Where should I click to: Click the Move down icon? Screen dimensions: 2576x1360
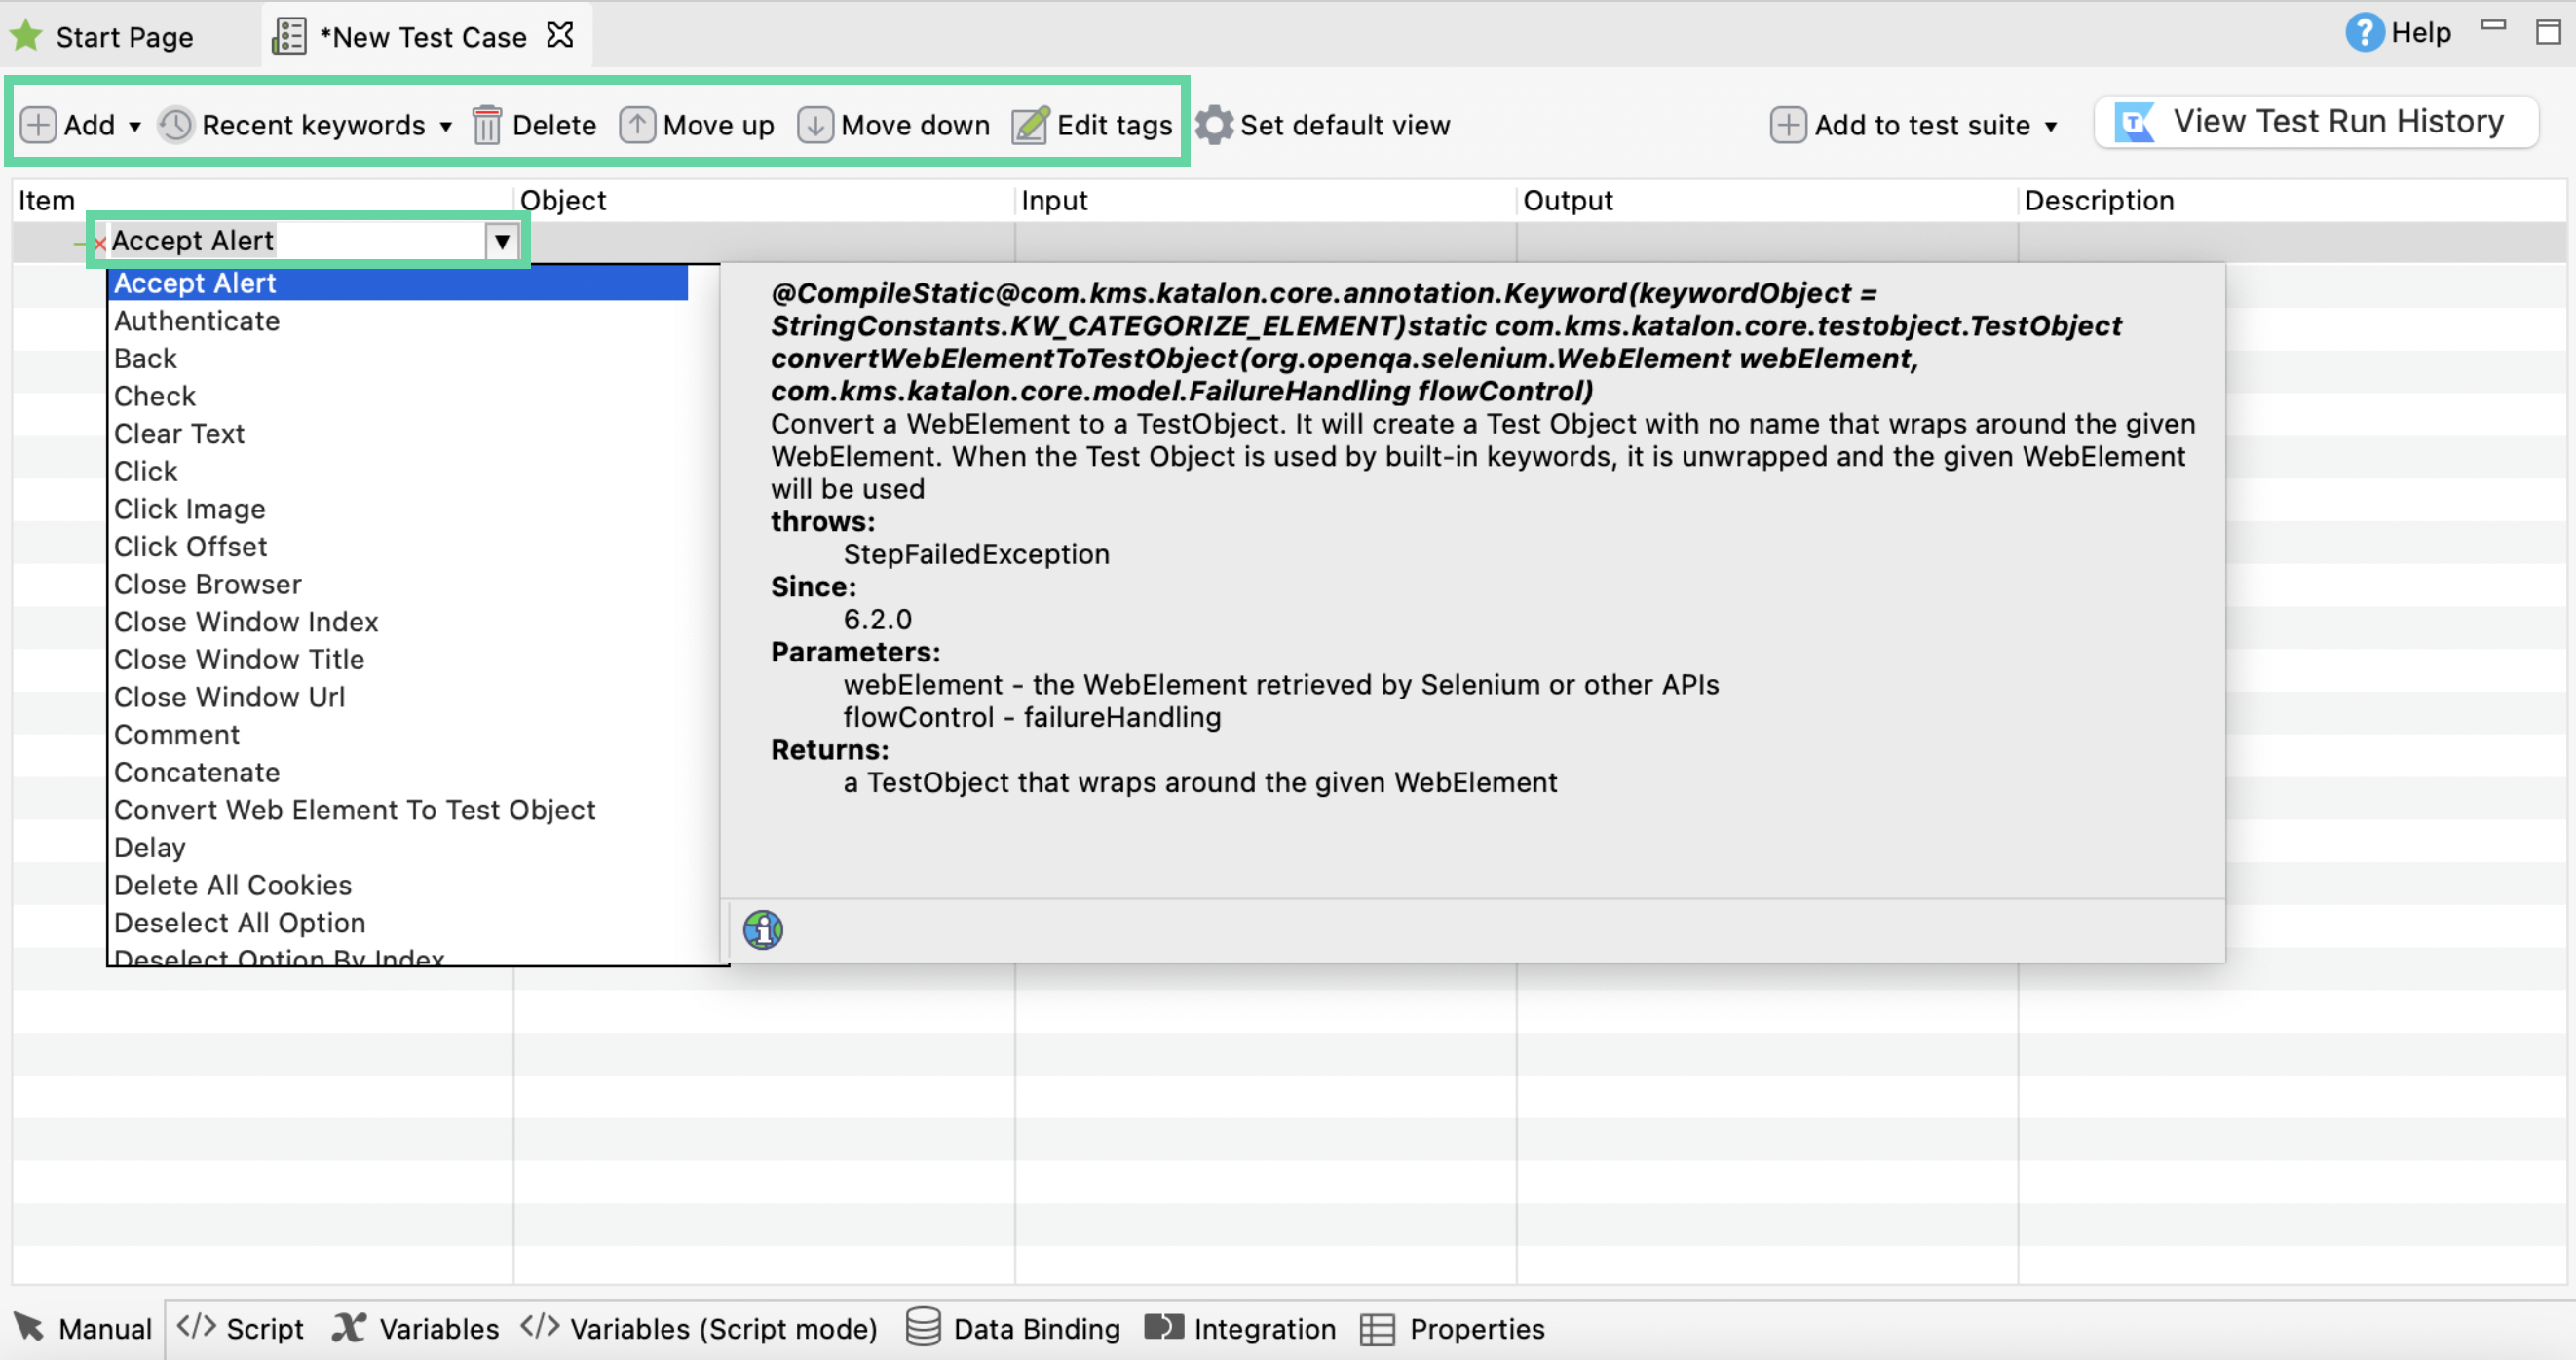(x=817, y=125)
